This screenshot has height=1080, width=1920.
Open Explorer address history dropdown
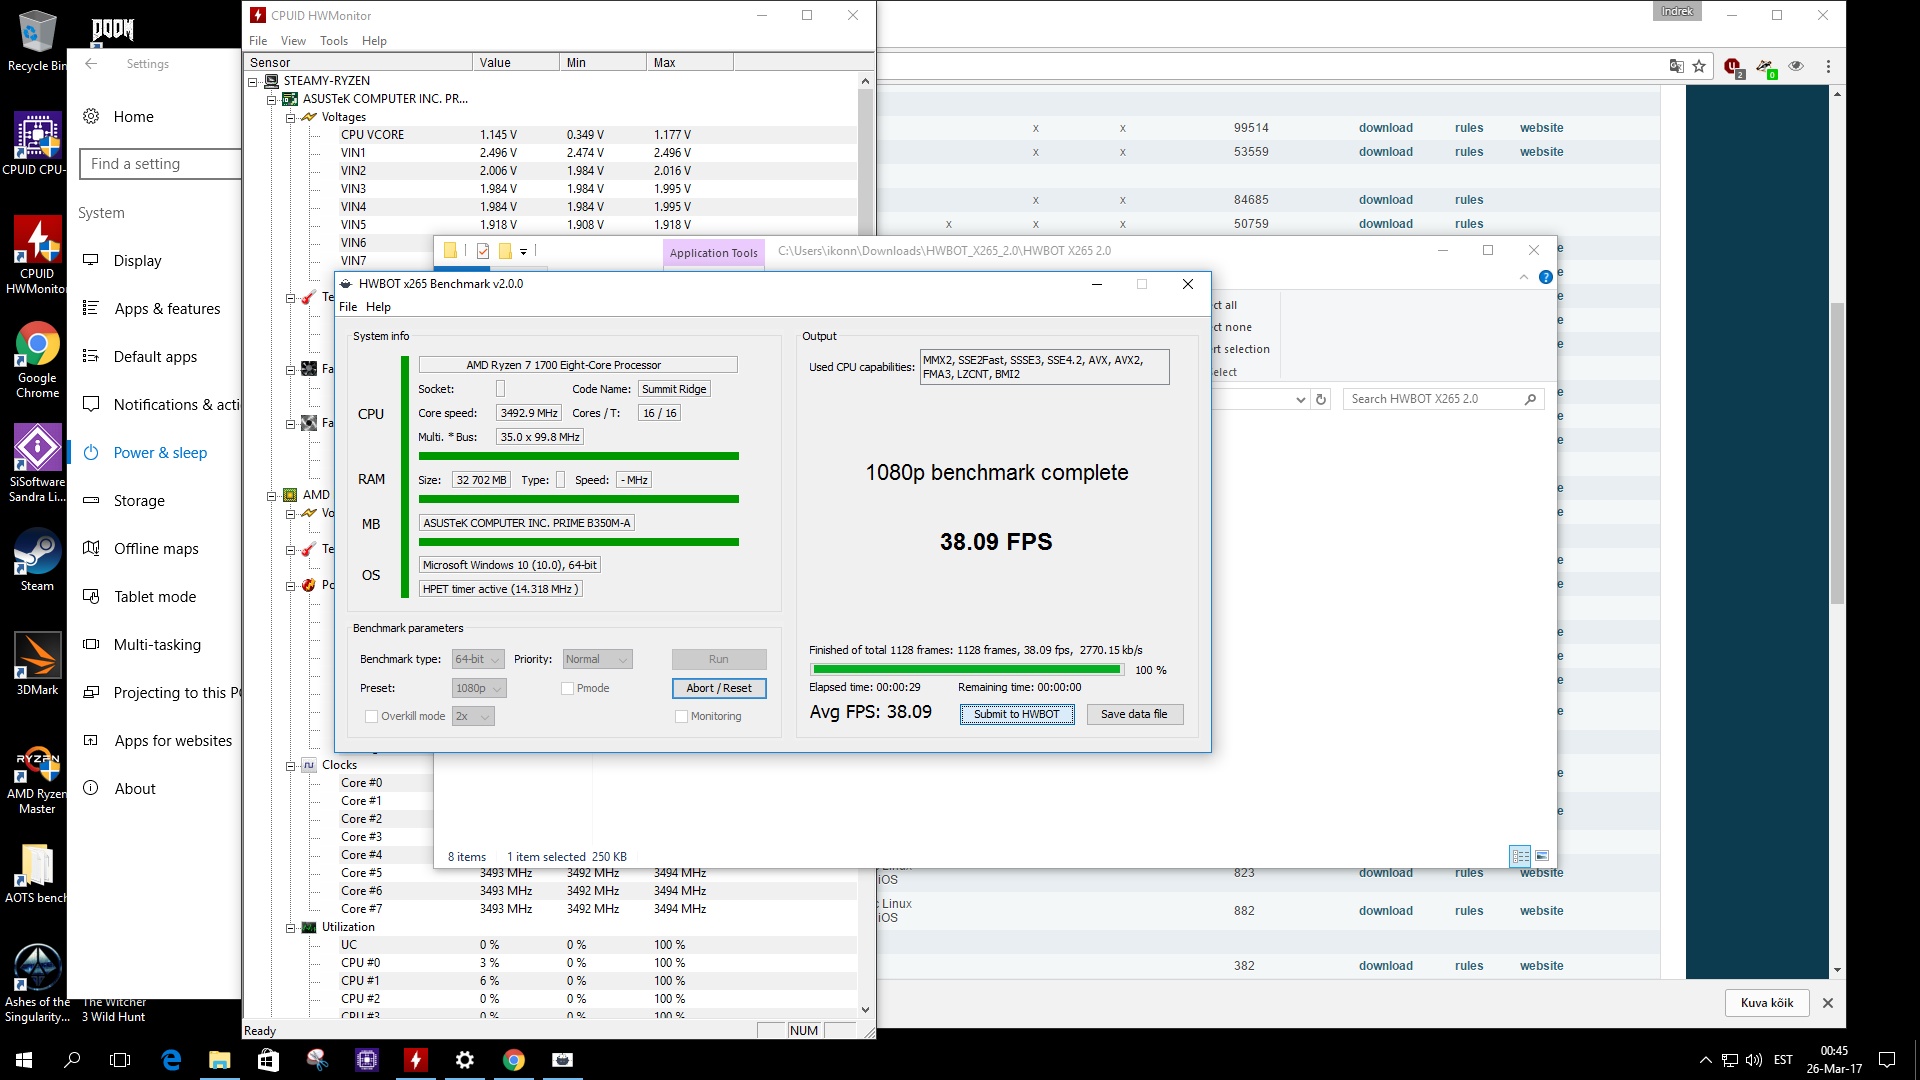tap(1300, 399)
